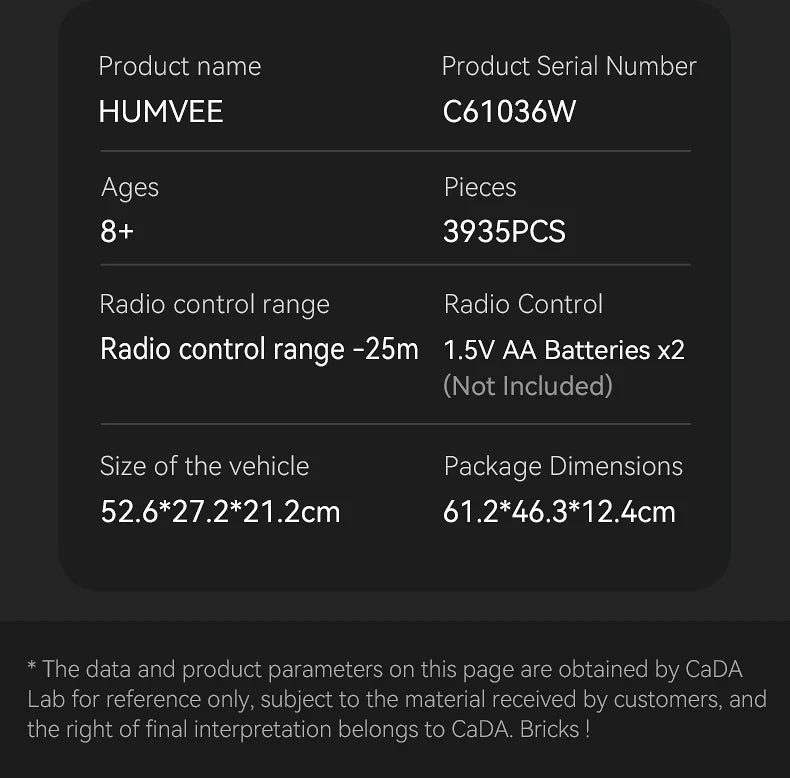Select serial number C61036W
The image size is (790, 778).
[509, 111]
